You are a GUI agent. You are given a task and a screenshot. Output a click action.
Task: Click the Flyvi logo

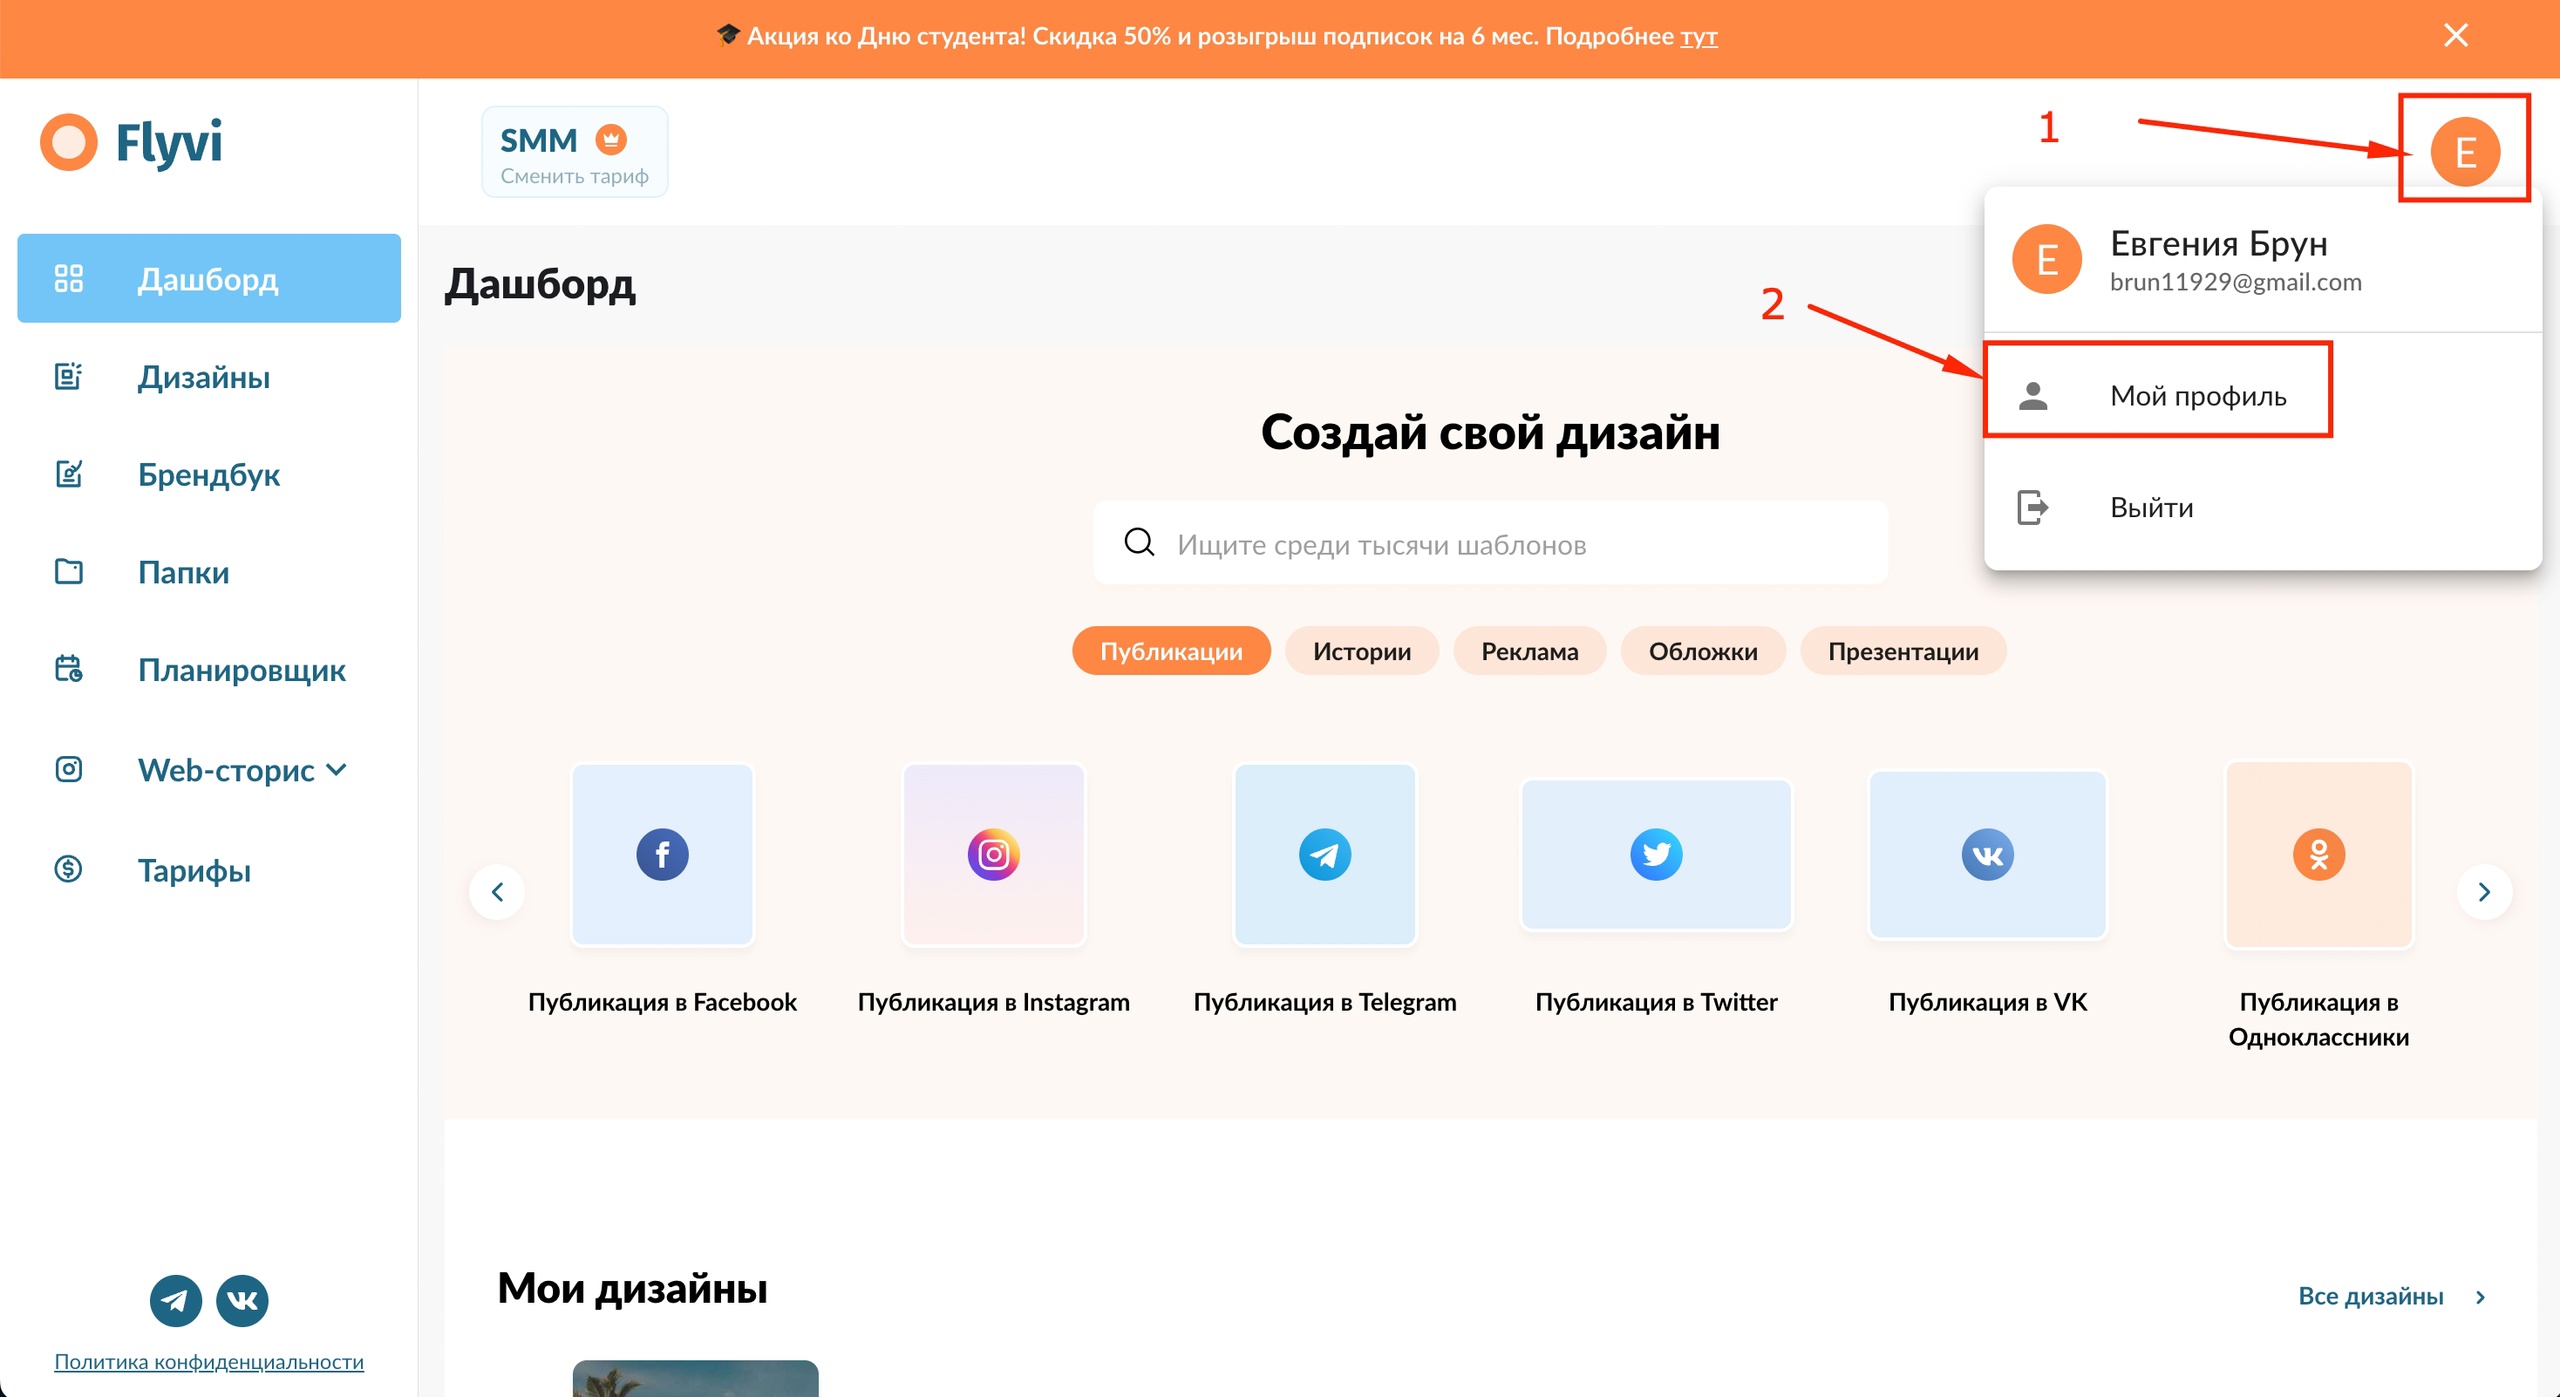point(132,142)
